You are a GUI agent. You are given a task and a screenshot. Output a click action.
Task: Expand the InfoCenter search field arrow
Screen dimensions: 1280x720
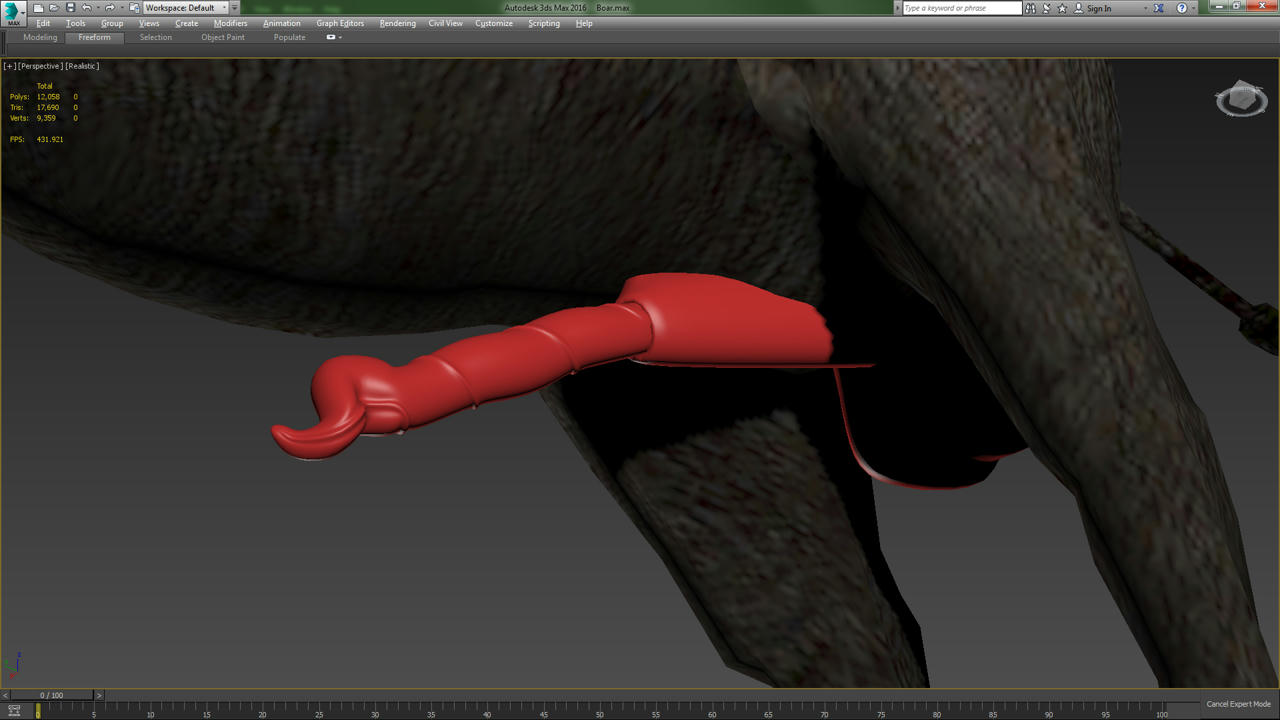[897, 8]
